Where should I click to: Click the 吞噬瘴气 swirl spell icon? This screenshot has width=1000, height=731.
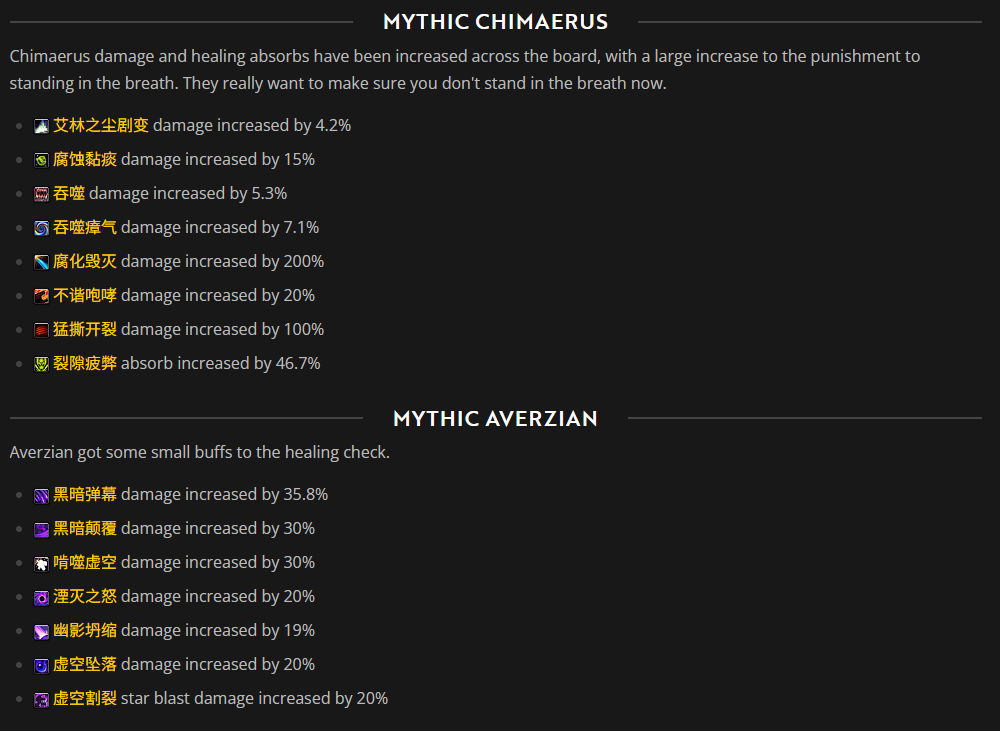tap(41, 228)
